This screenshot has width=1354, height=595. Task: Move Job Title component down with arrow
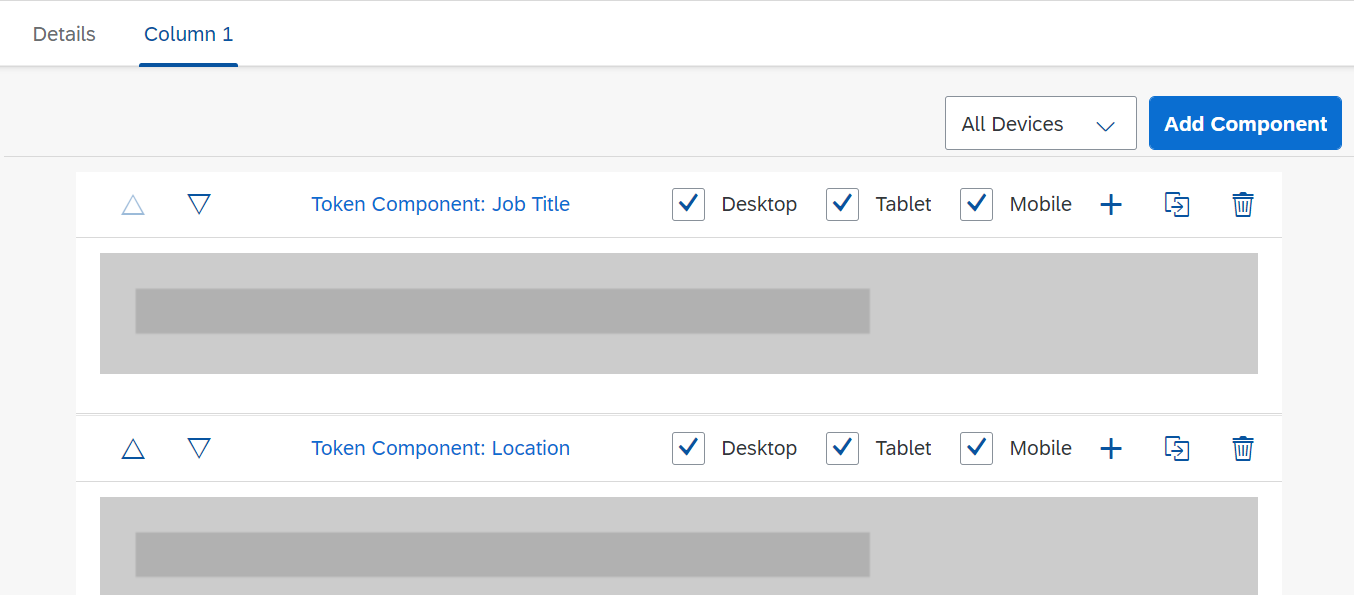tap(199, 204)
